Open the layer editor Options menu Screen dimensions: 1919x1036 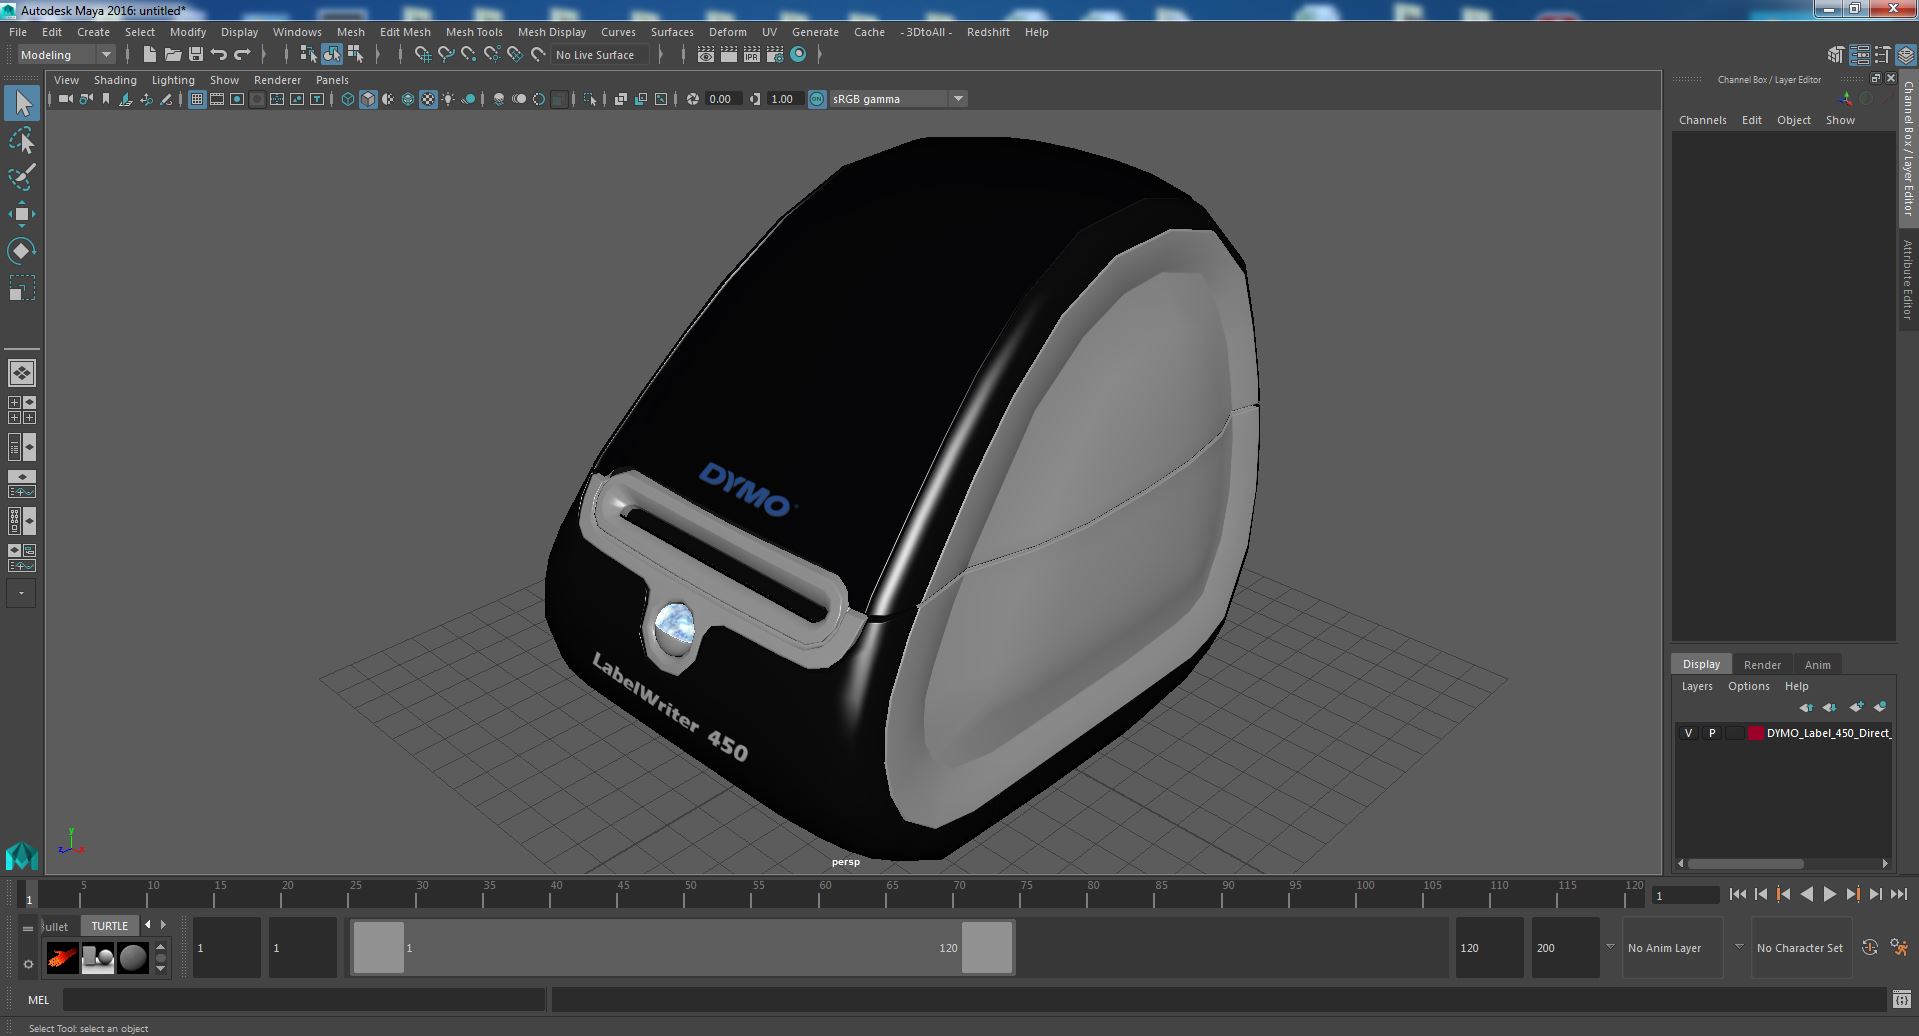[1748, 686]
